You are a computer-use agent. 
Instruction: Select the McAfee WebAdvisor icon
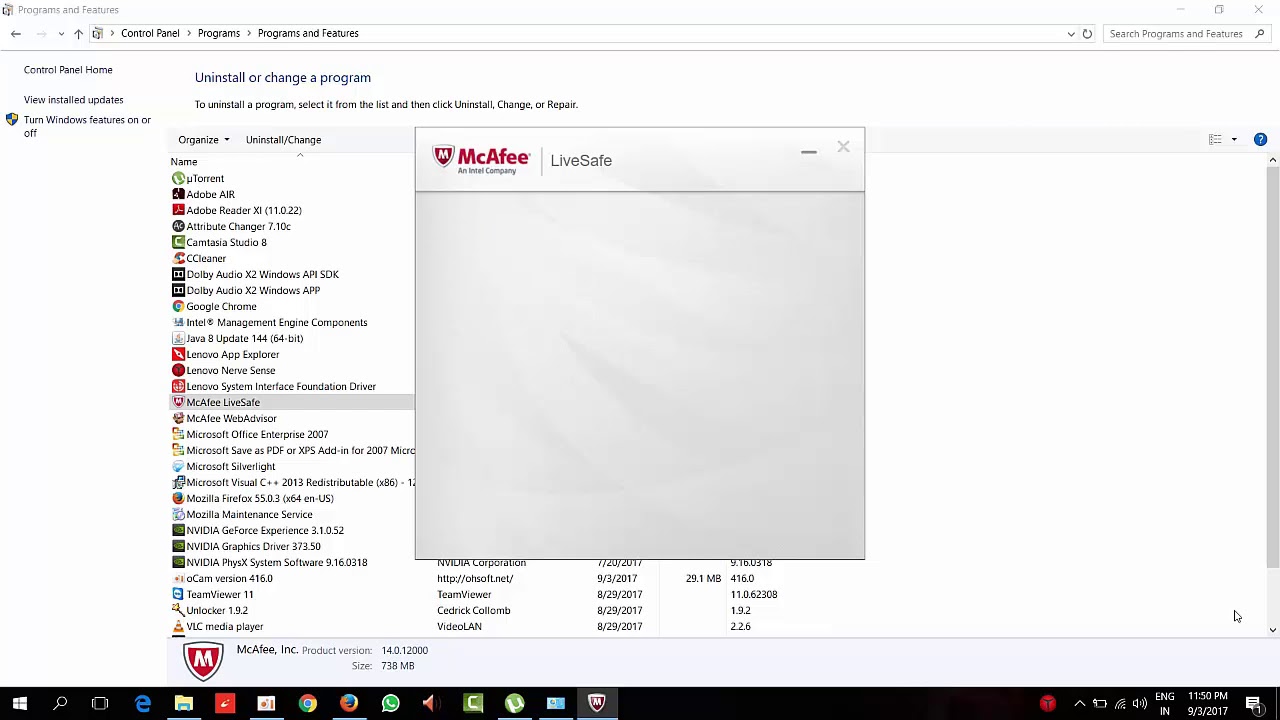(x=178, y=418)
